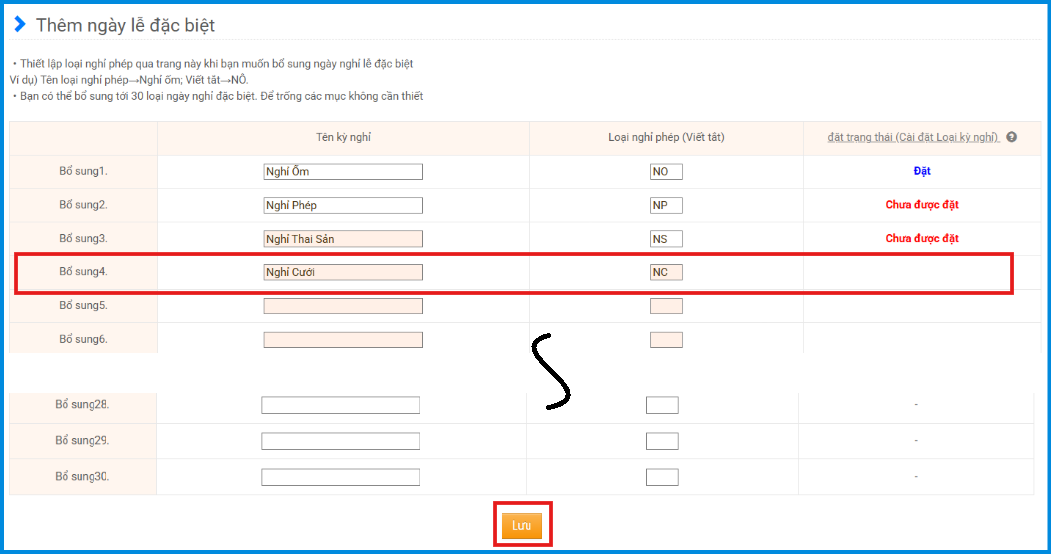
Task: Open the blue Đặt status link
Action: click(x=921, y=171)
